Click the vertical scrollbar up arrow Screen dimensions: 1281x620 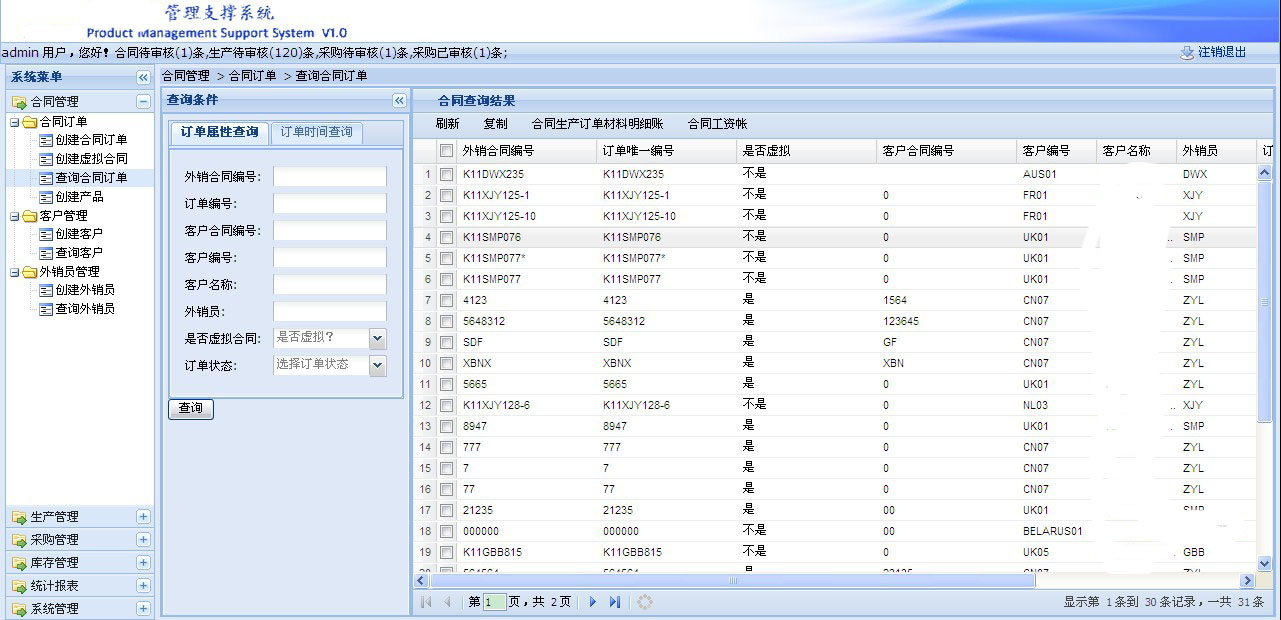tap(1264, 173)
